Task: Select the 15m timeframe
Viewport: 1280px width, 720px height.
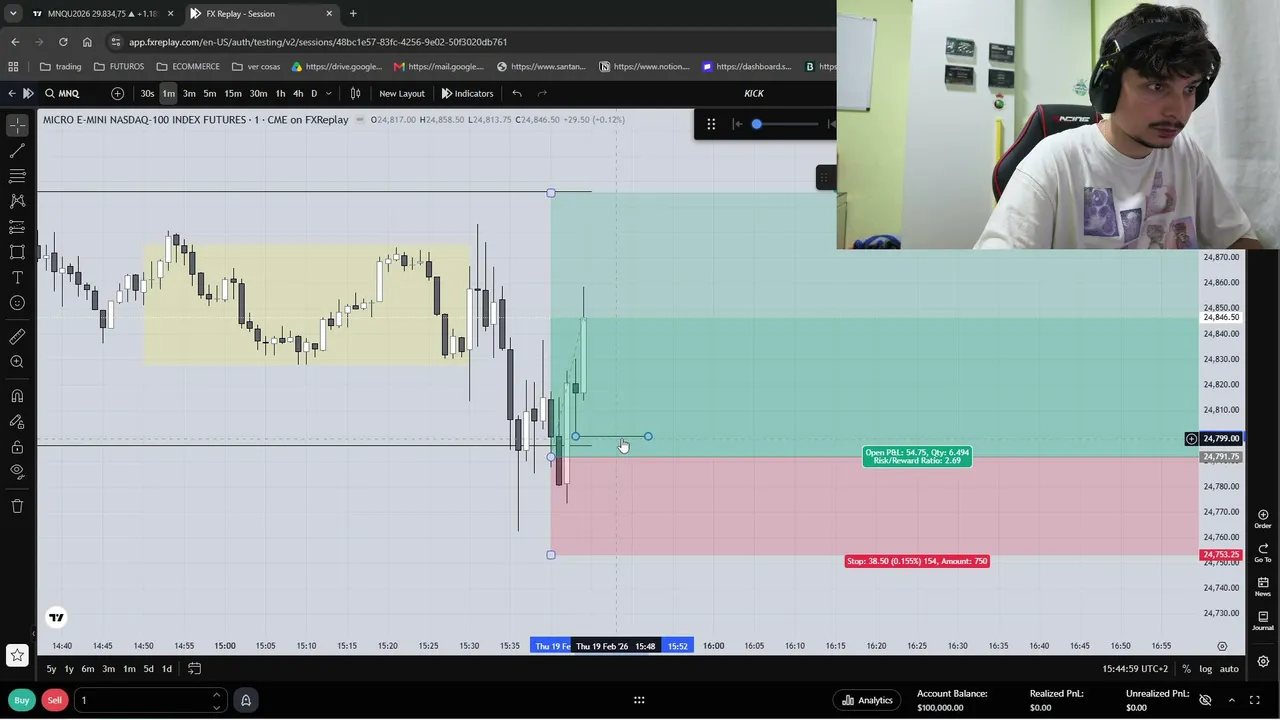Action: [233, 93]
